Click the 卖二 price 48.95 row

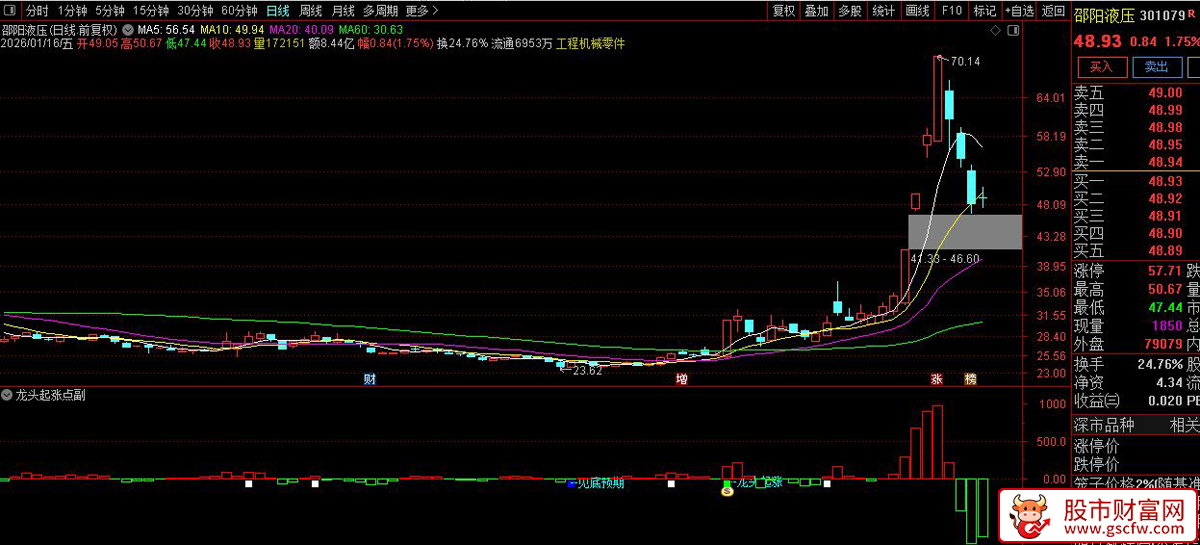pyautogui.click(x=1136, y=145)
